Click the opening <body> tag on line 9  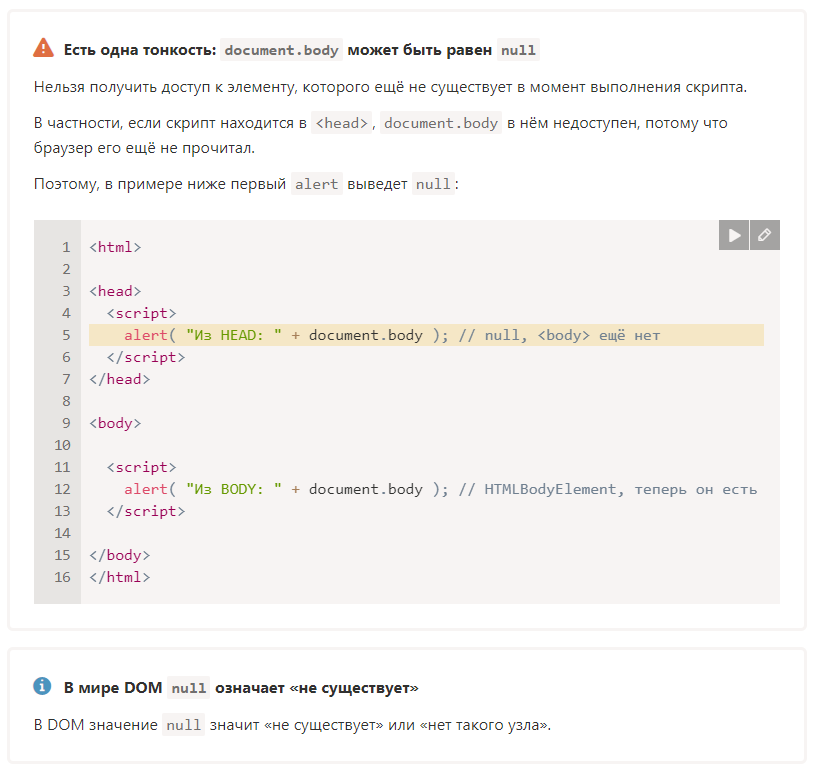tap(115, 423)
